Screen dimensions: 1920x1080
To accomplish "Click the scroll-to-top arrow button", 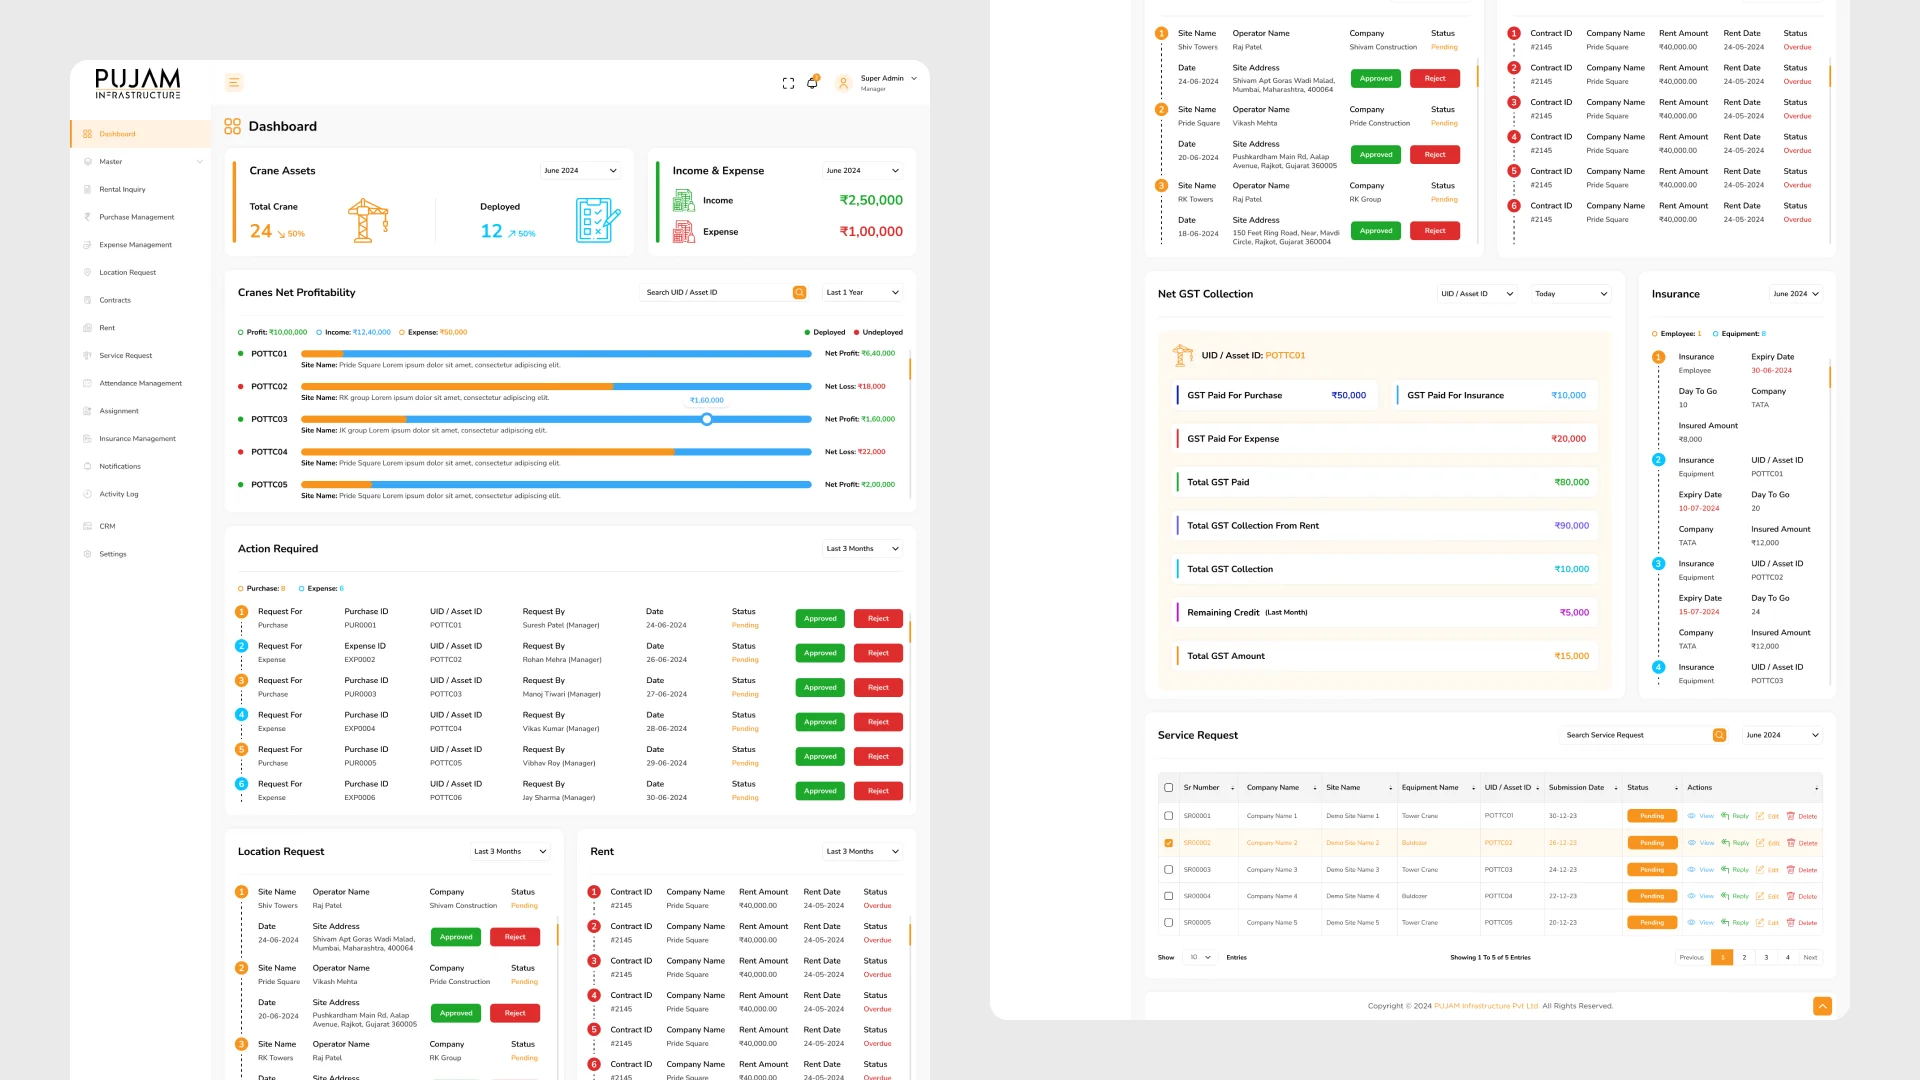I will 1822,1006.
